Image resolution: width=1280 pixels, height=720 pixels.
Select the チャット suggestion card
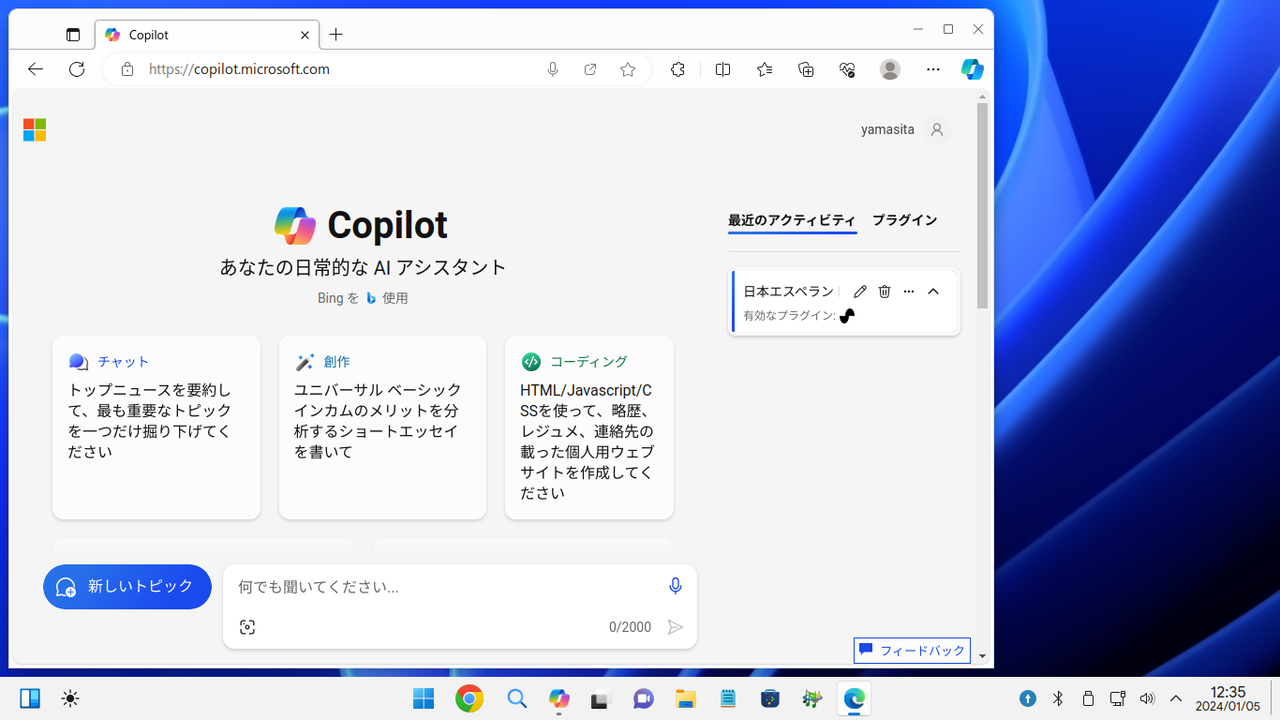coord(156,428)
